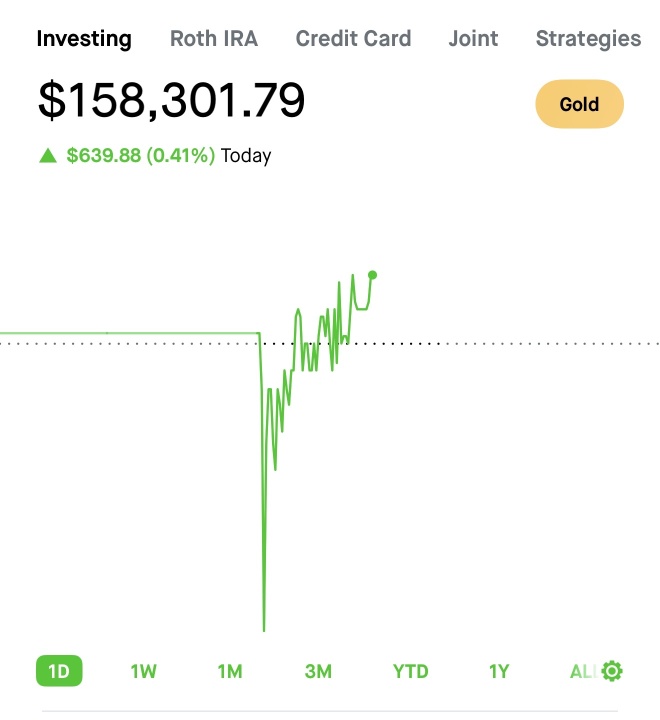Click the $639.88 (0.41%) Today change text
660x720 pixels.
[169, 156]
